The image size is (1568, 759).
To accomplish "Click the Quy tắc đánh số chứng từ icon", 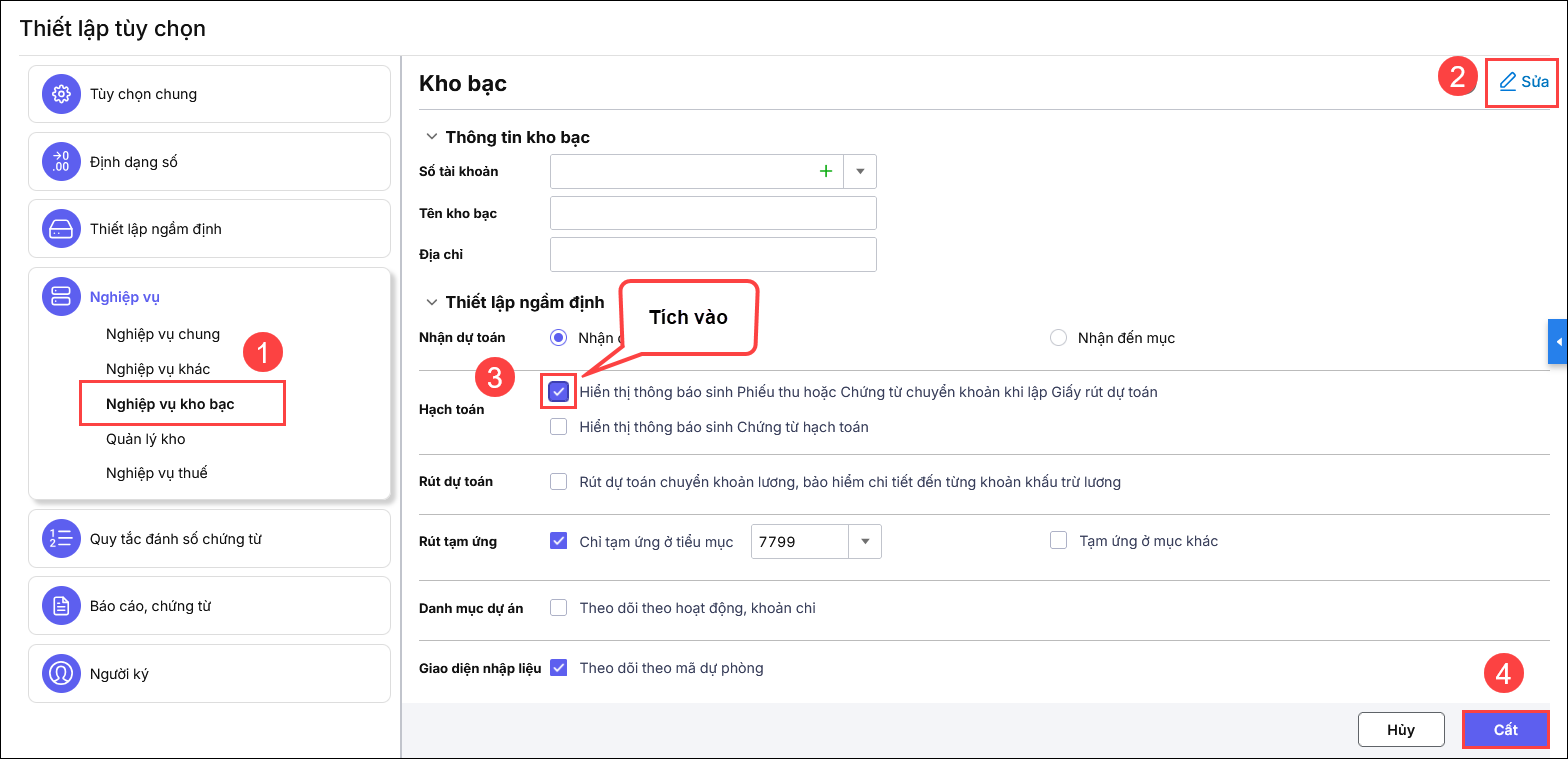I will 61,539.
